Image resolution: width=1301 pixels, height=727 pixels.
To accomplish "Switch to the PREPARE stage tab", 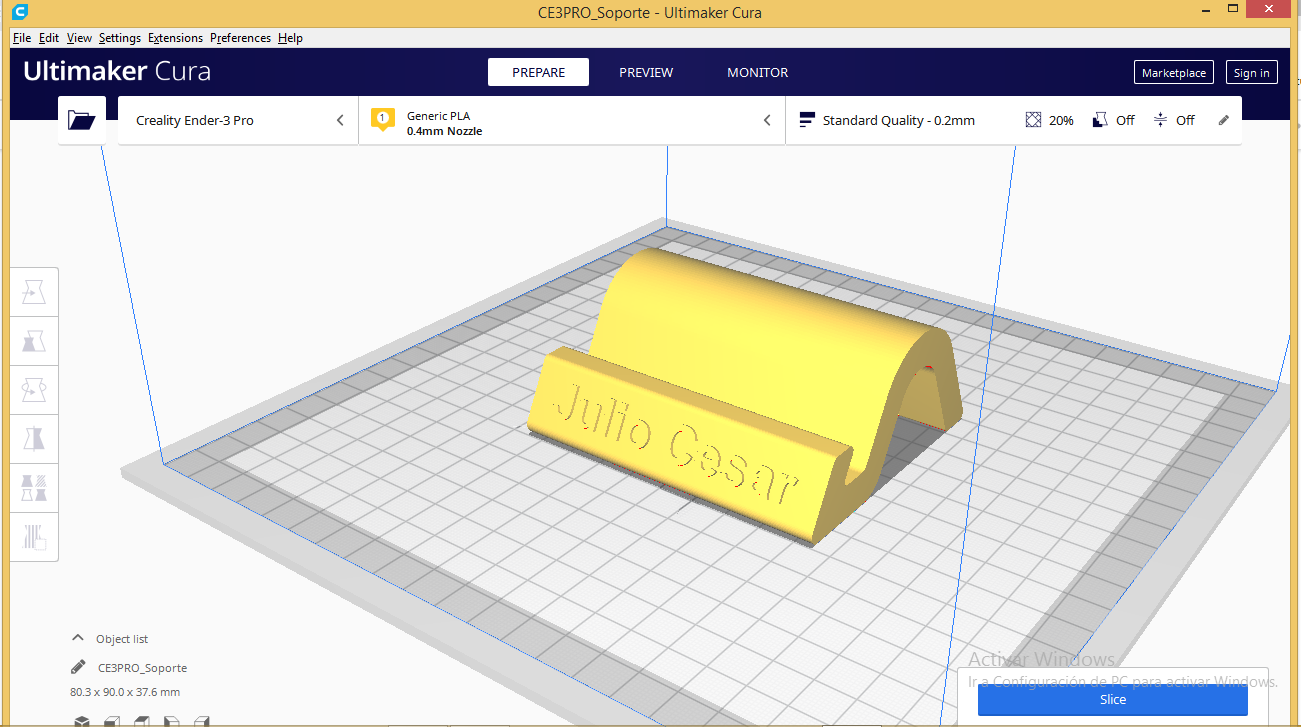I will pyautogui.click(x=538, y=72).
